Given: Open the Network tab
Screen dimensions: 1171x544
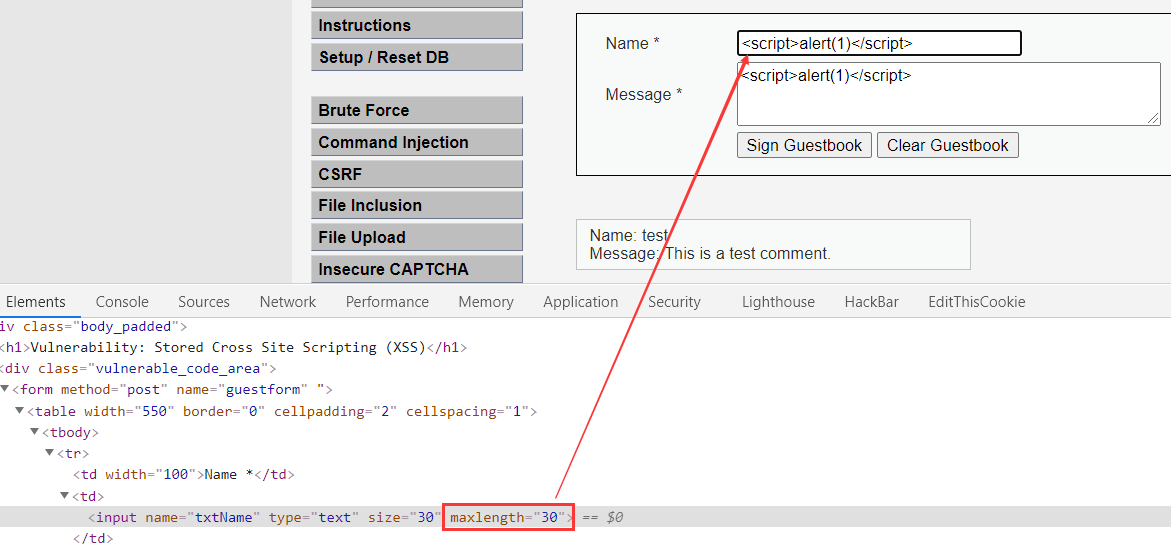Looking at the screenshot, I should point(288,302).
